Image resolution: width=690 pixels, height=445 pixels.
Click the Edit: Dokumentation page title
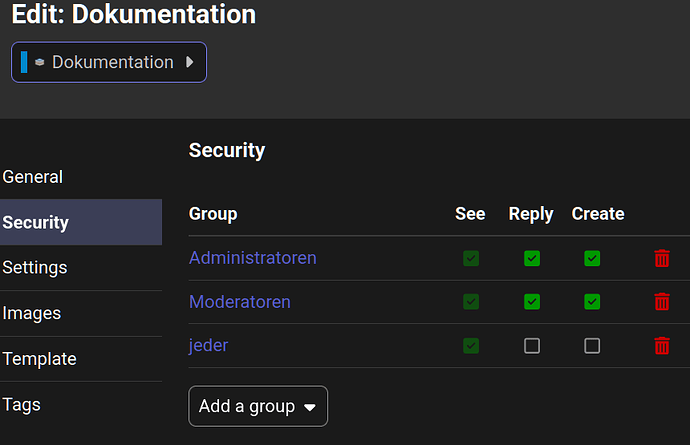click(134, 14)
